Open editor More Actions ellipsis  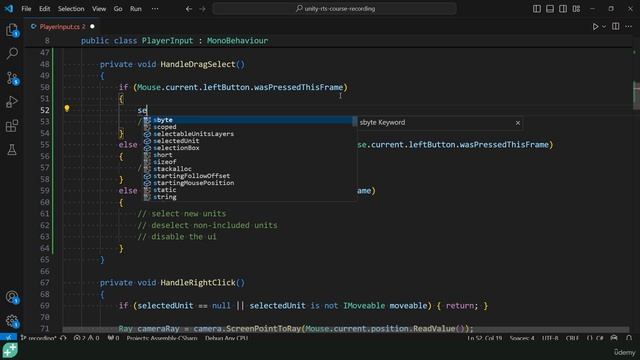pos(629,27)
